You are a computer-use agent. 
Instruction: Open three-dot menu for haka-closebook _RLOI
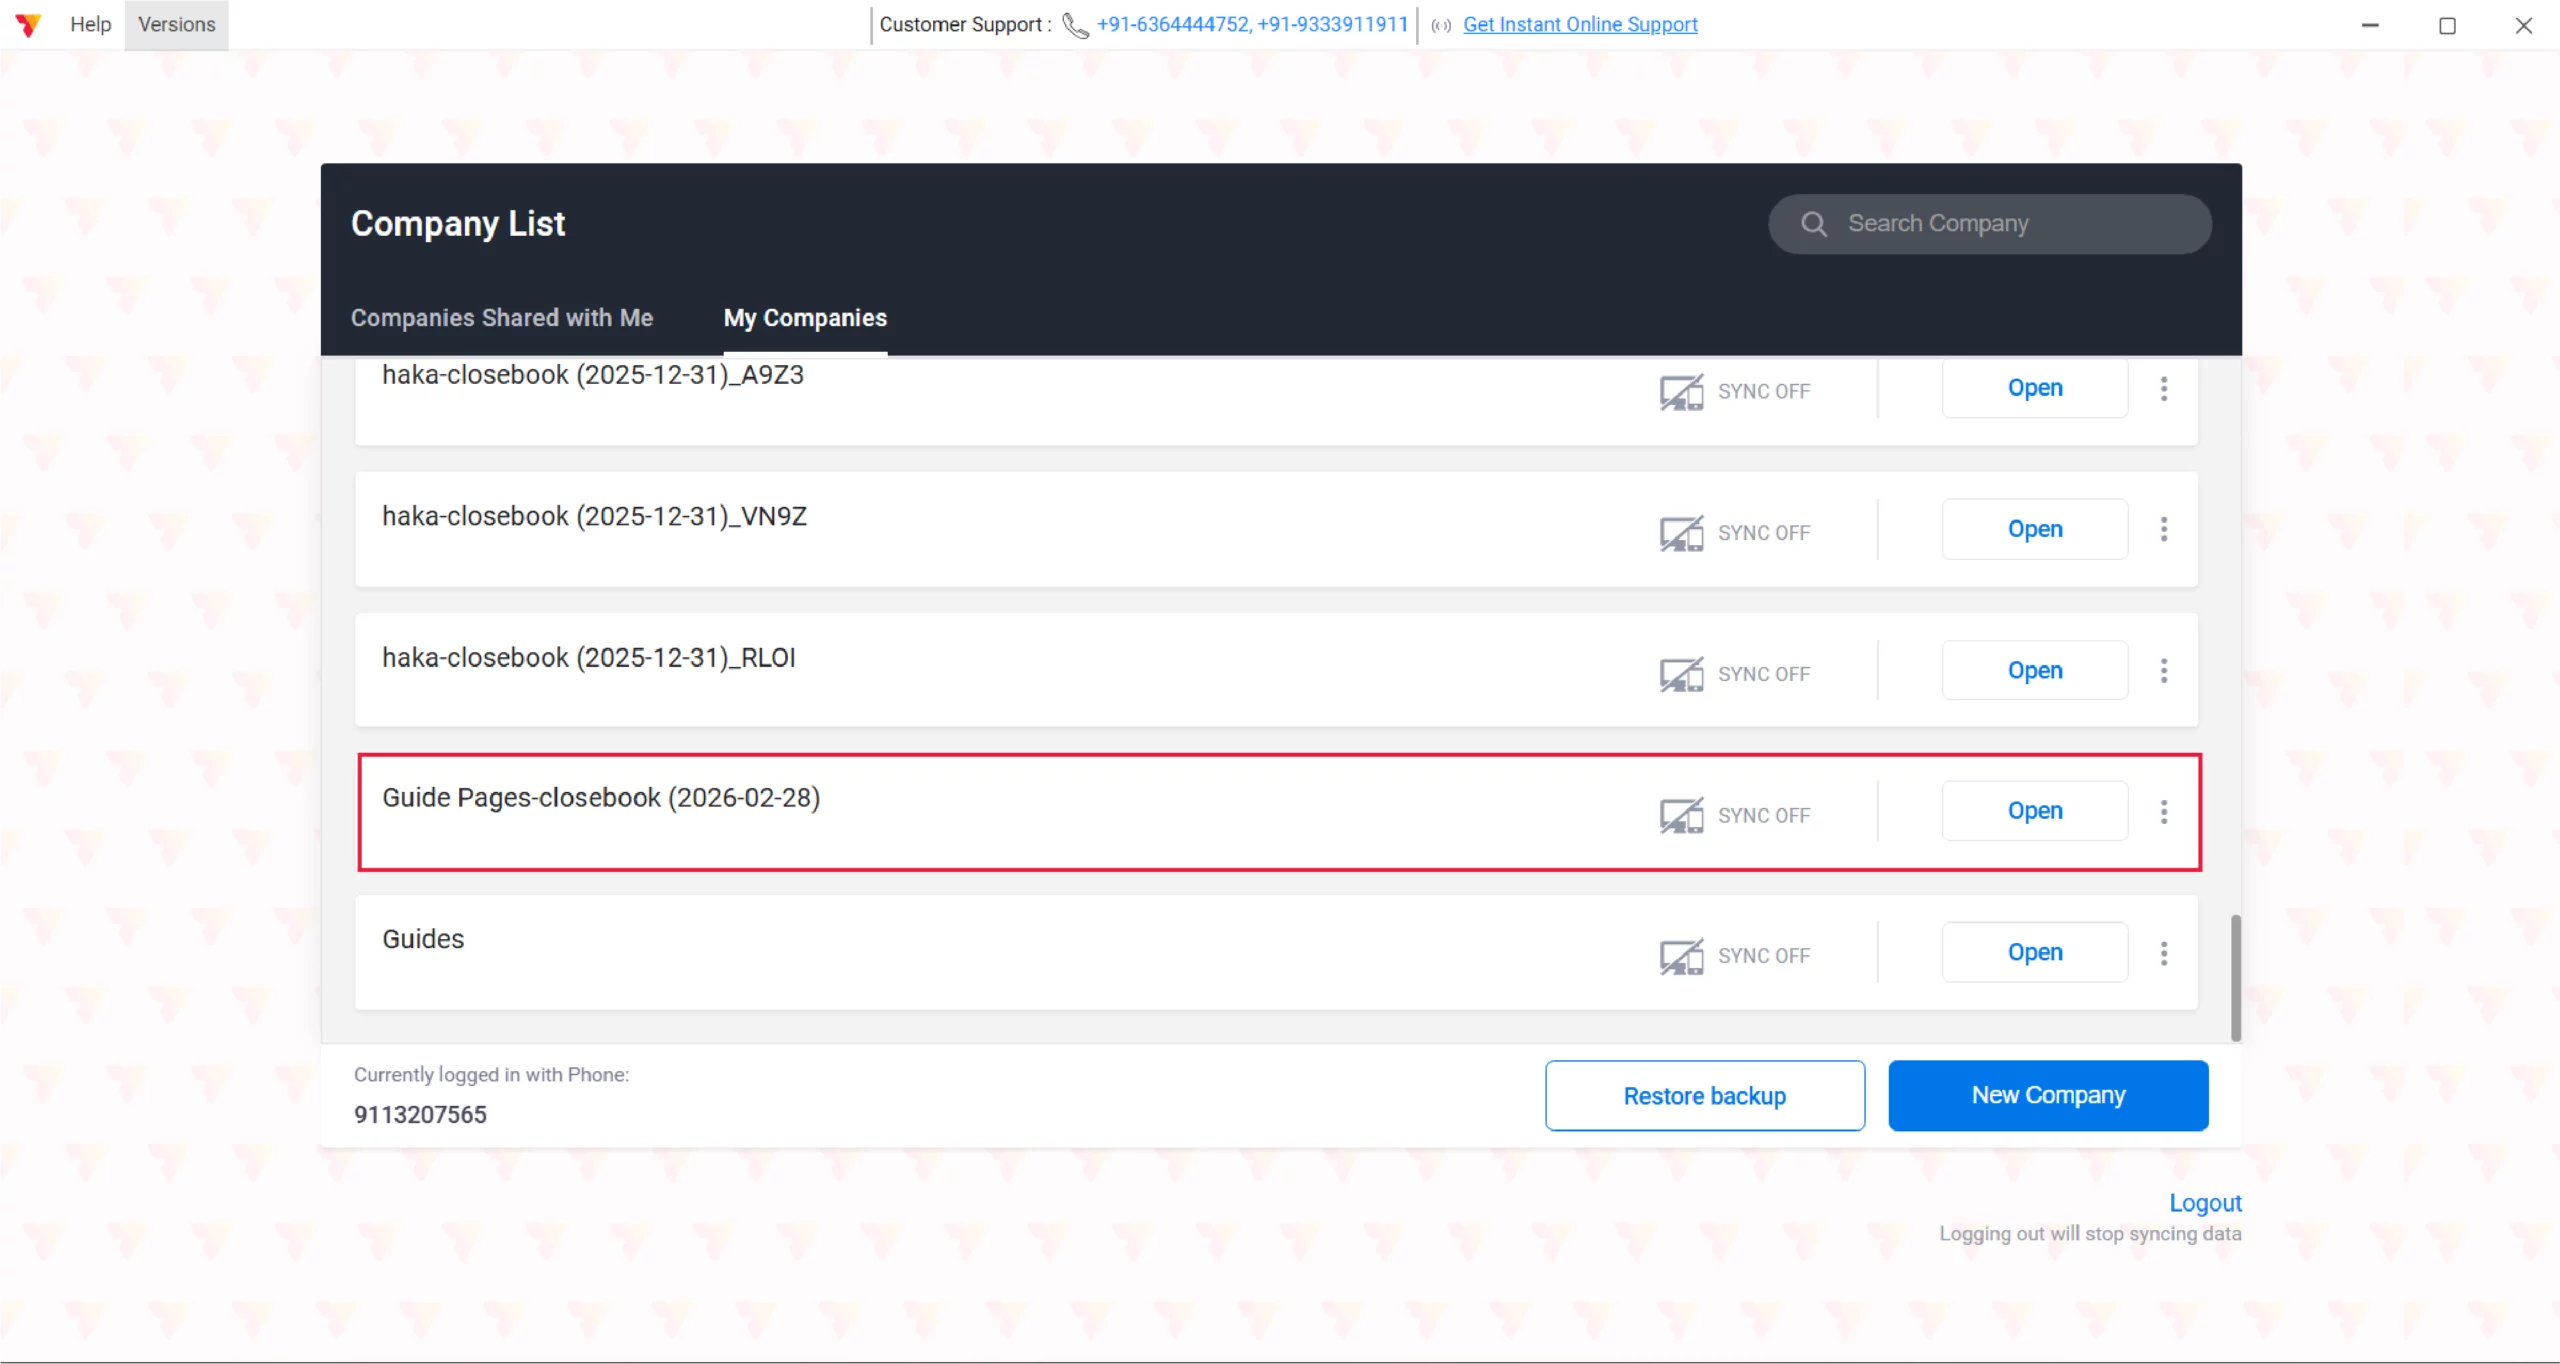(2164, 671)
